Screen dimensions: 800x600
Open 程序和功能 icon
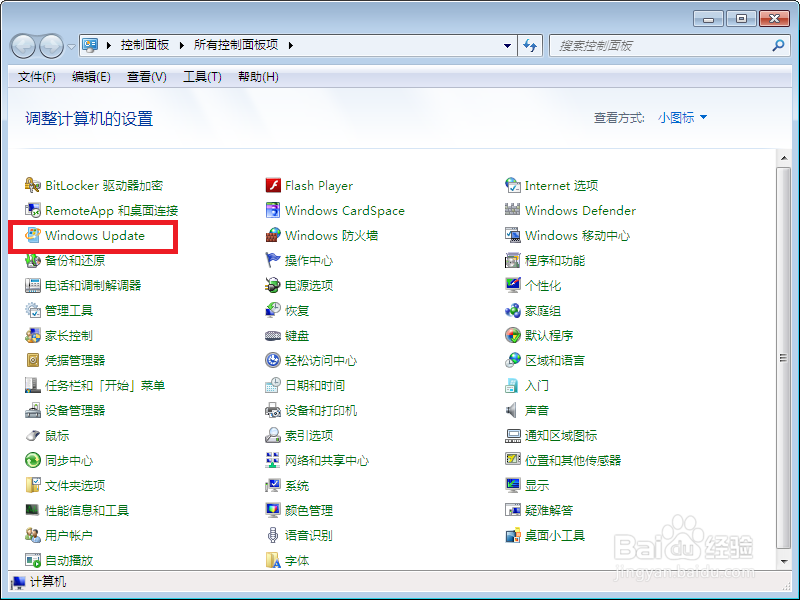click(513, 260)
